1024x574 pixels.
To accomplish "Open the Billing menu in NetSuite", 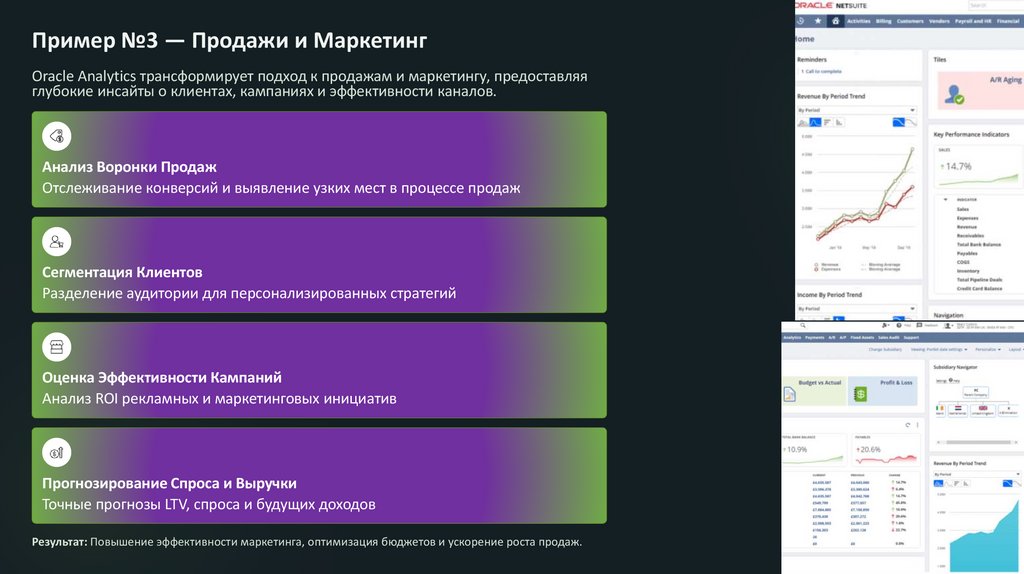I will 884,21.
